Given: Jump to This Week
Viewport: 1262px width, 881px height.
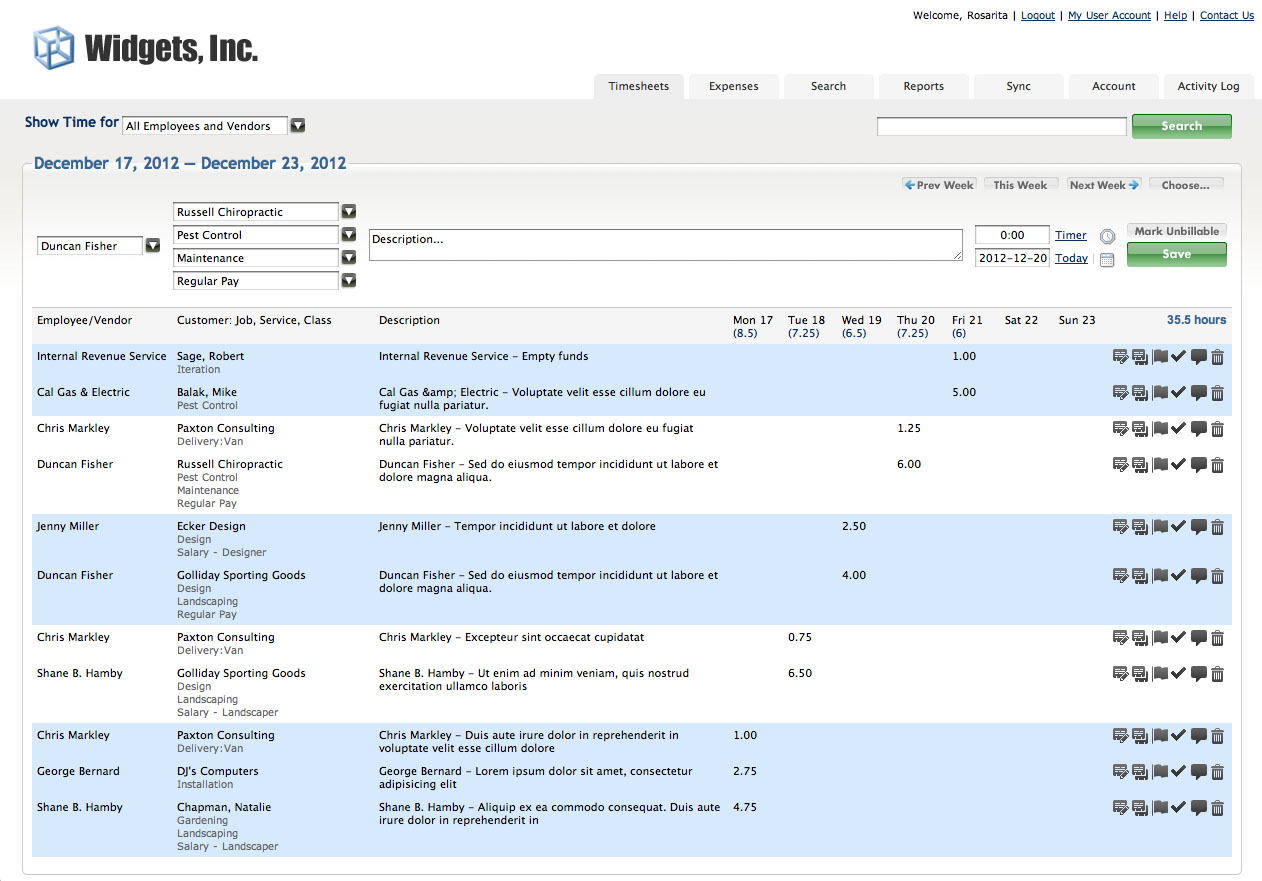Looking at the screenshot, I should (x=1020, y=185).
